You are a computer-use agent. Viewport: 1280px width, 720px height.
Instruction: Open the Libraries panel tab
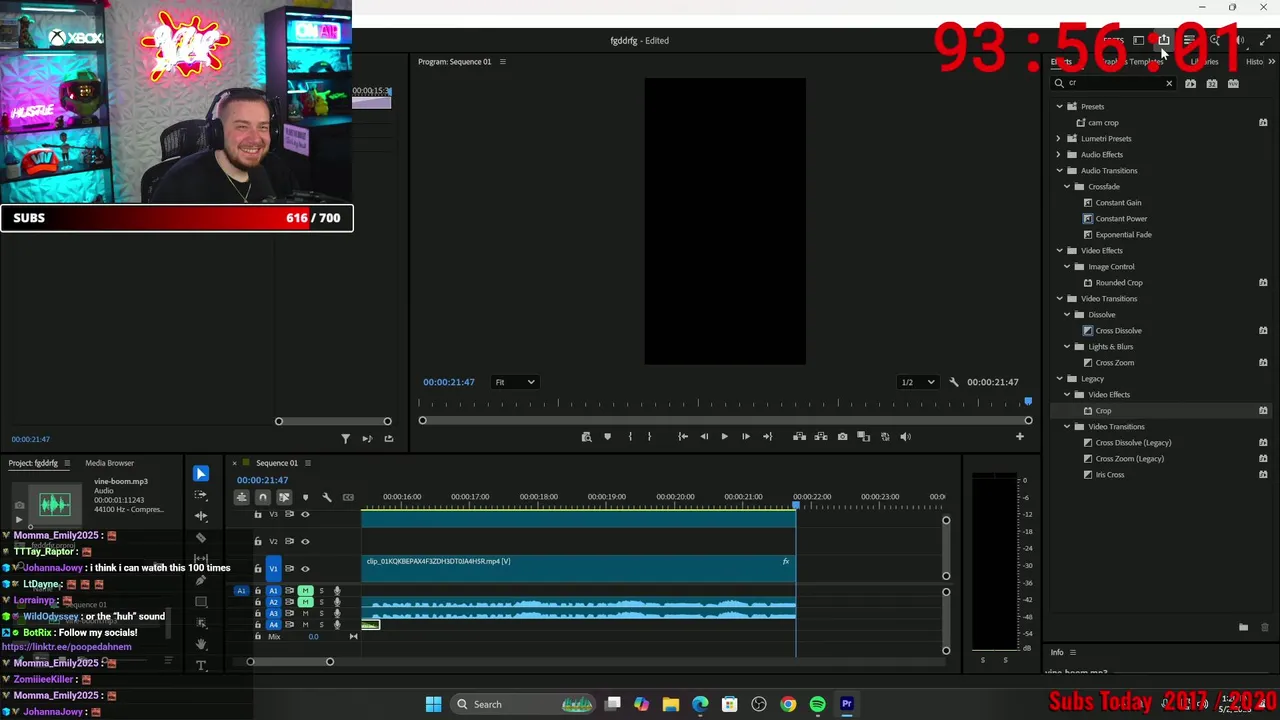coord(1204,62)
